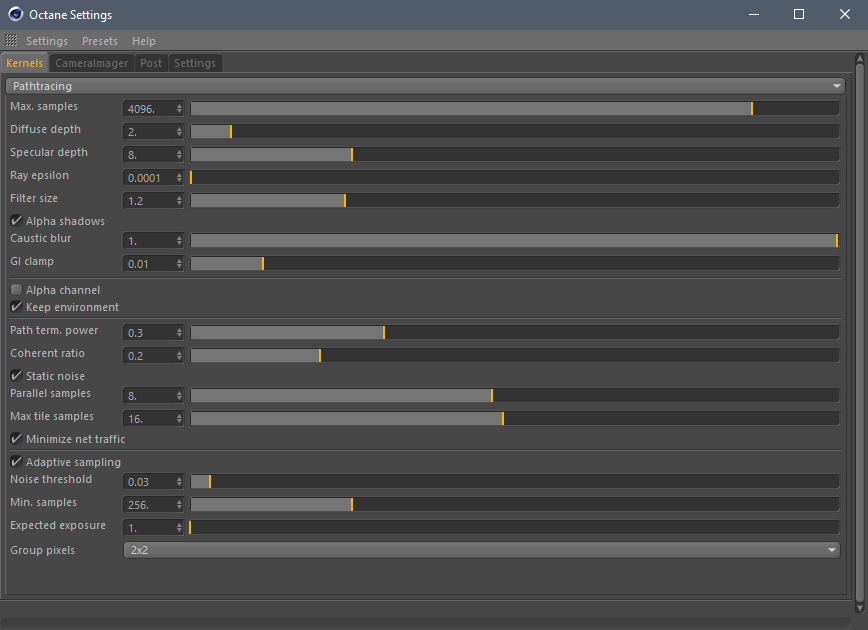The image size is (868, 630).
Task: Click the Specular depth stepper arrows
Action: click(179, 154)
